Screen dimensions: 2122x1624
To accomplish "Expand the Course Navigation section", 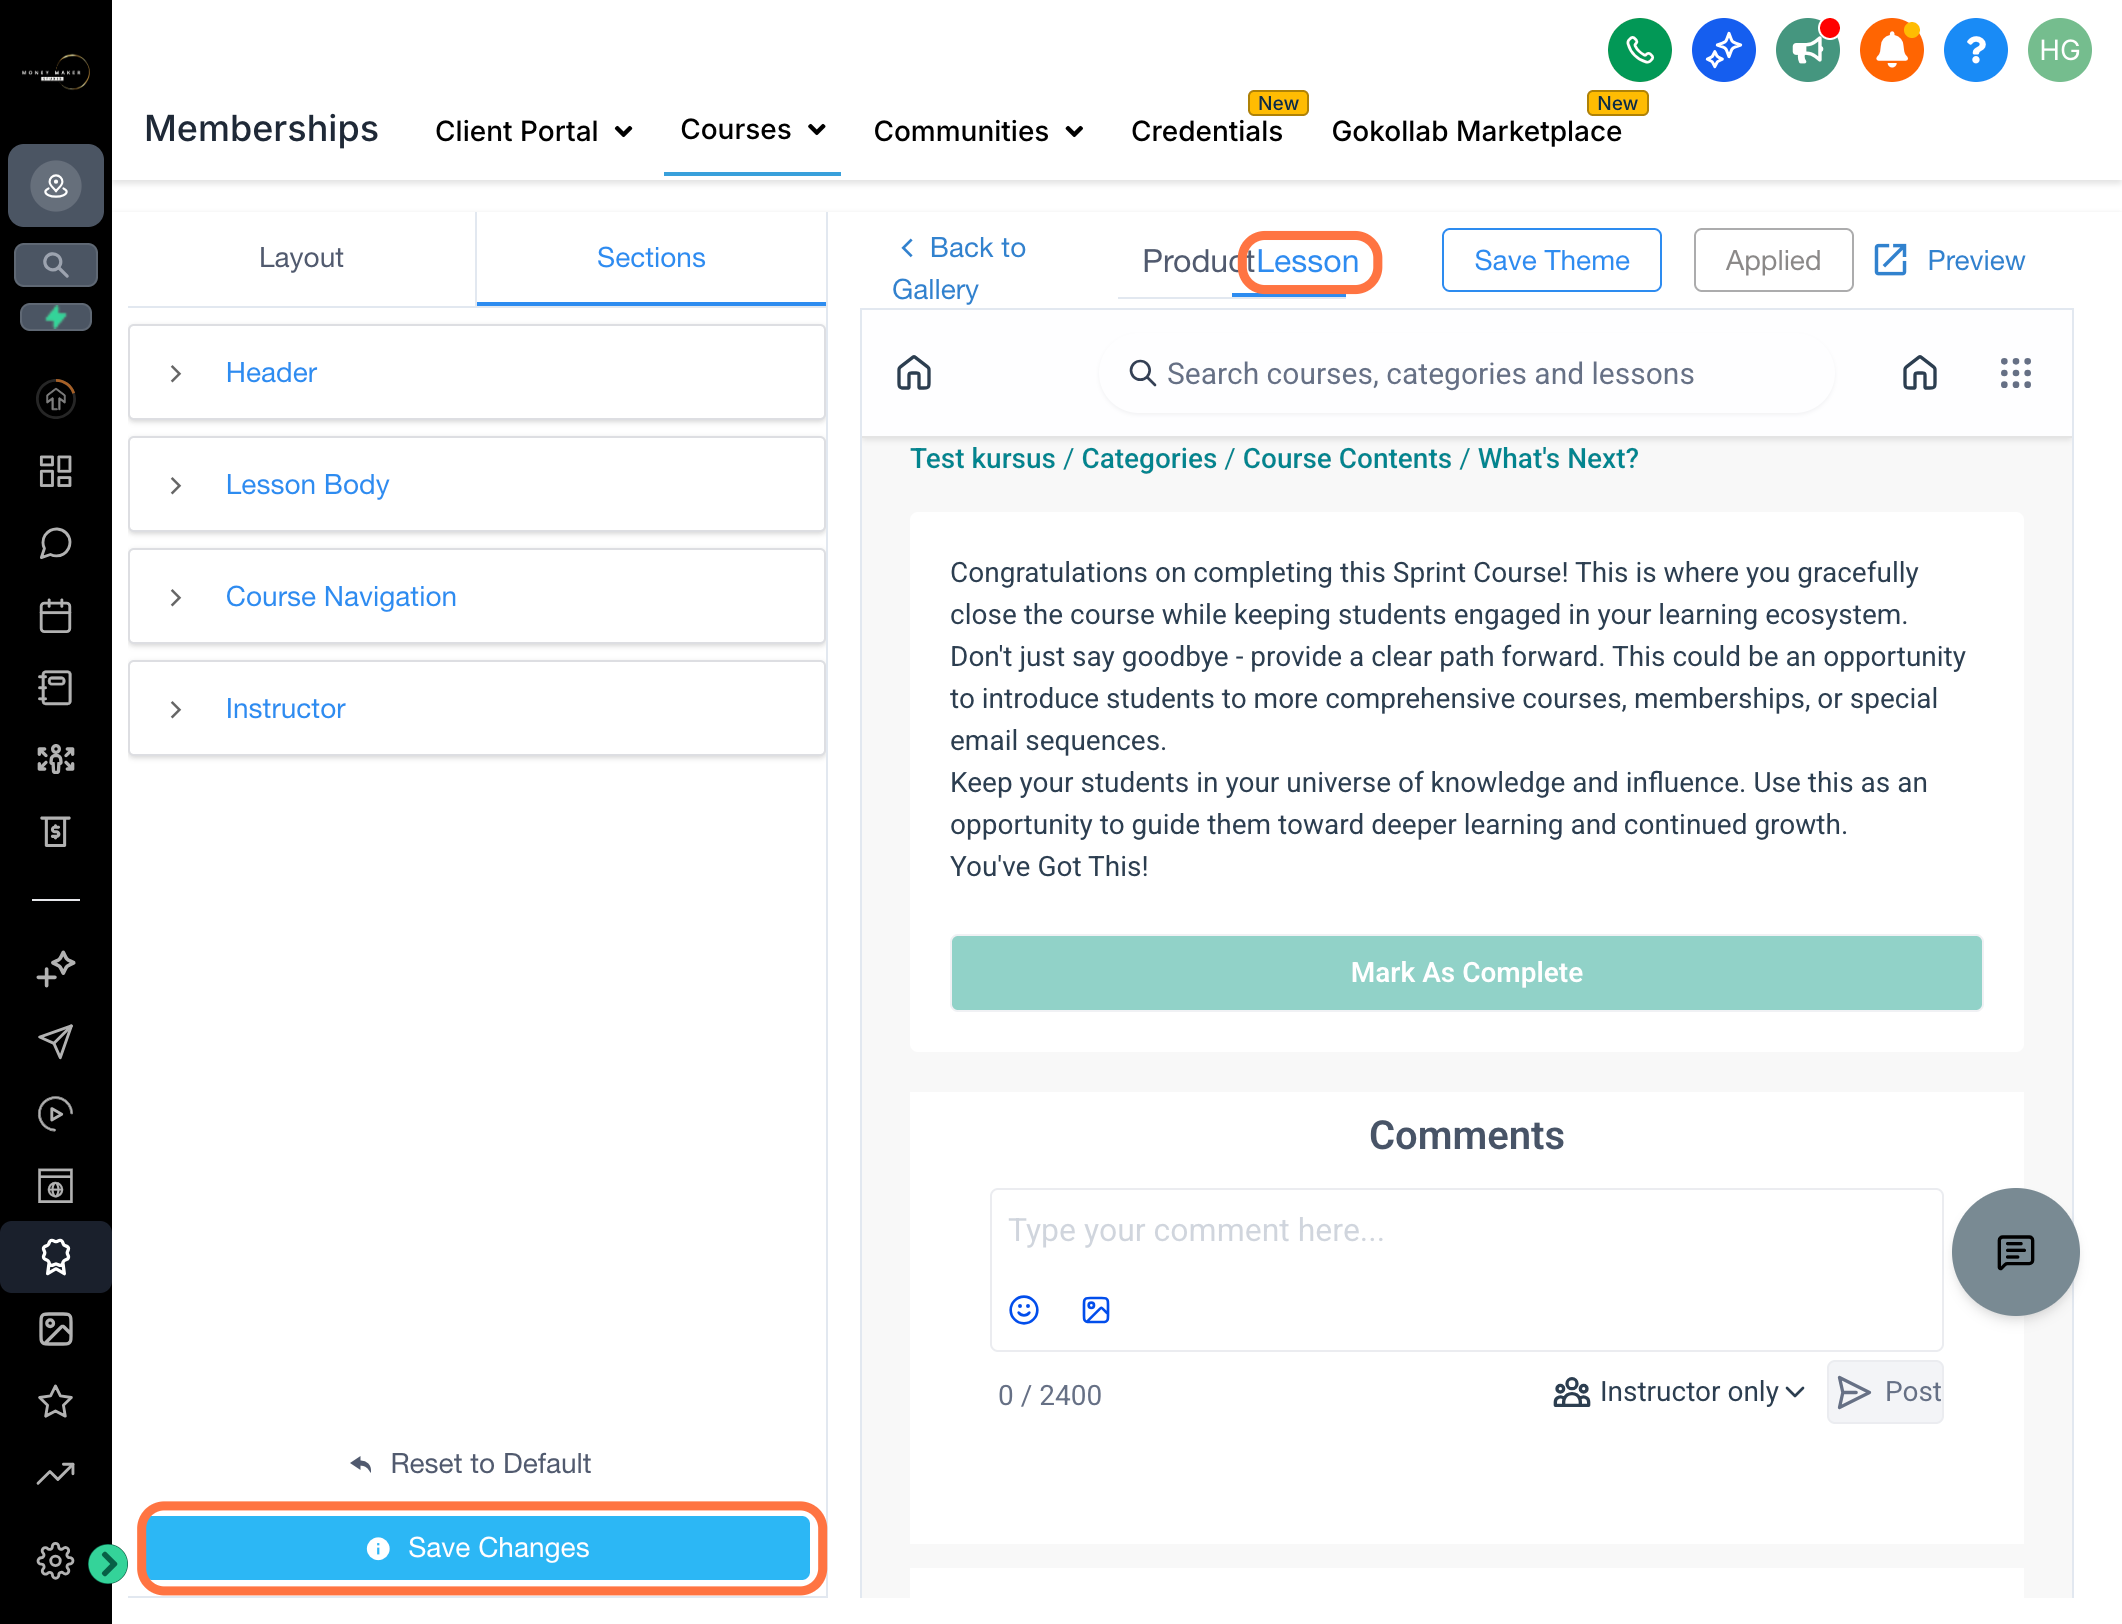I will [x=477, y=597].
